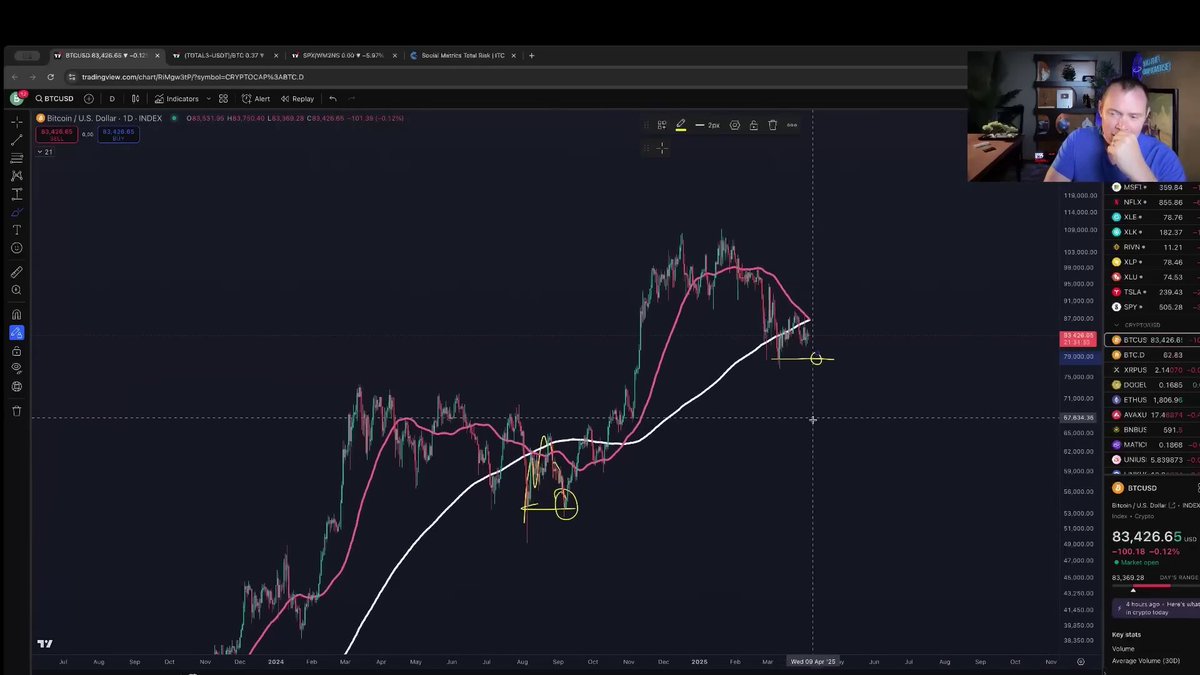The image size is (1200, 675).
Task: Delete the selected drawing in floating toolbar
Action: (x=773, y=125)
